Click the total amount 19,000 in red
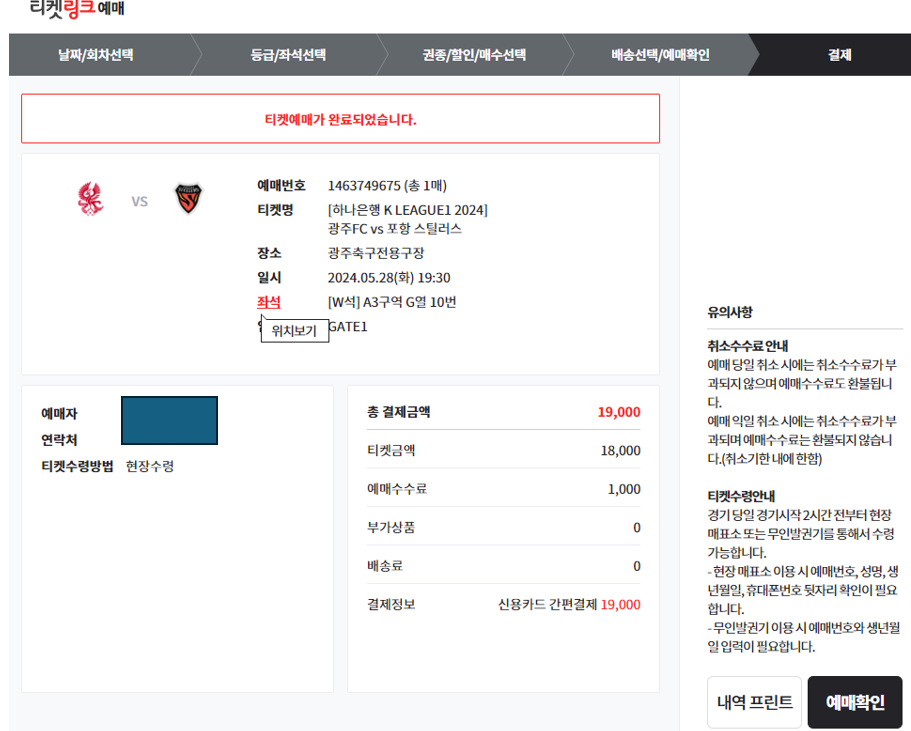The height and width of the screenshot is (731, 911). (619, 412)
